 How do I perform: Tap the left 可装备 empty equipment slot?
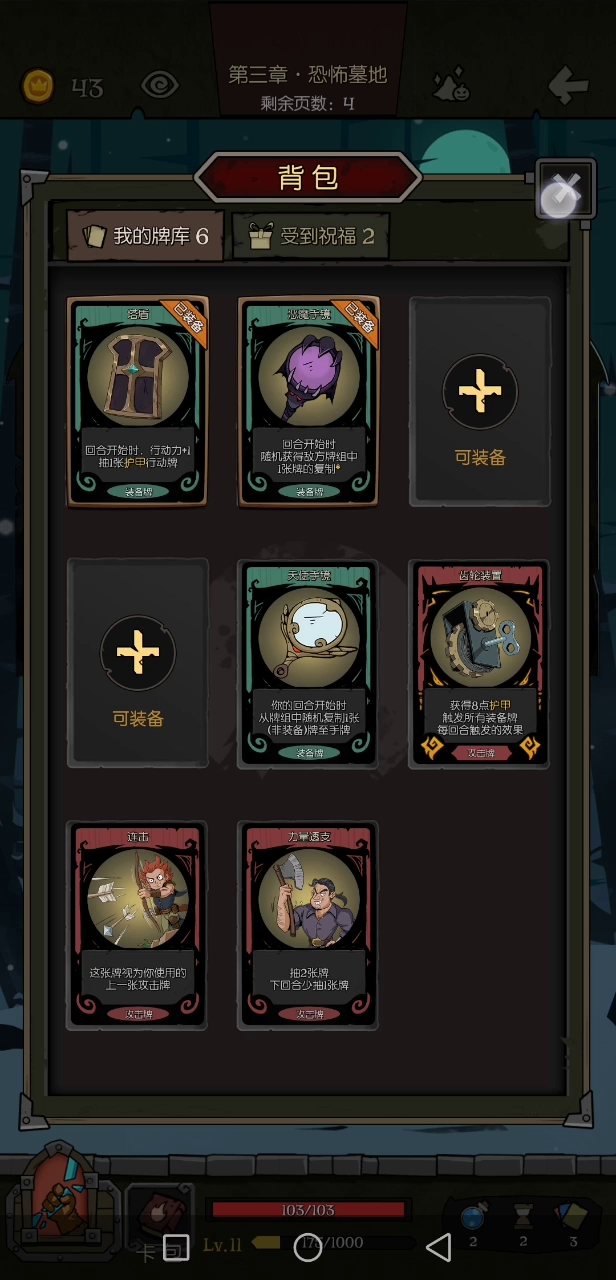coord(138,663)
